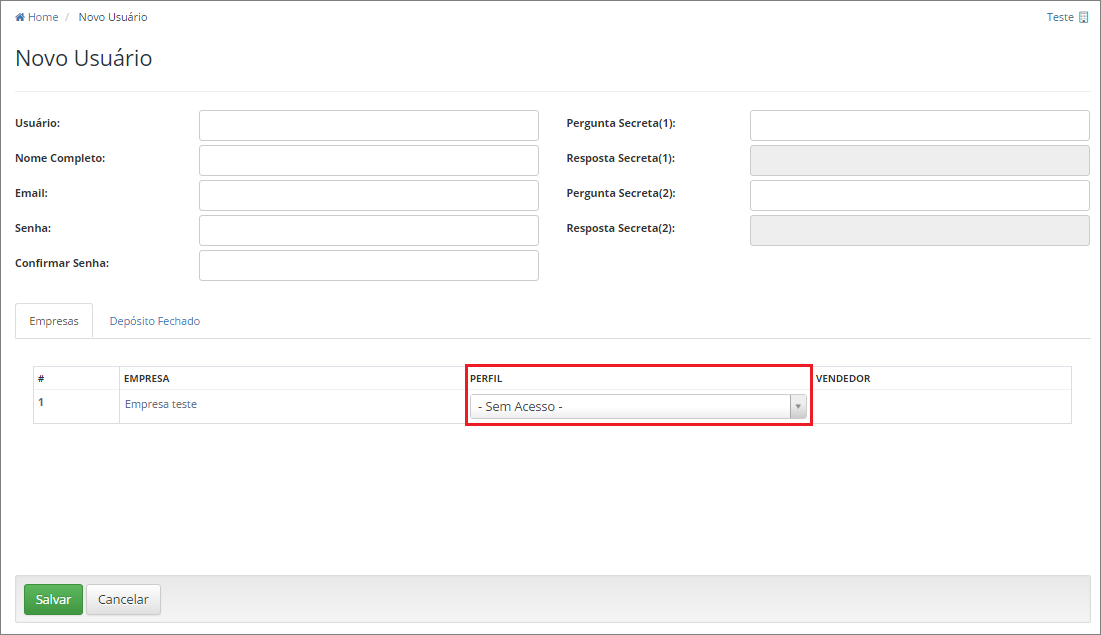Switch to the Depósito Fechado tab
Image resolution: width=1101 pixels, height=635 pixels.
coord(154,321)
